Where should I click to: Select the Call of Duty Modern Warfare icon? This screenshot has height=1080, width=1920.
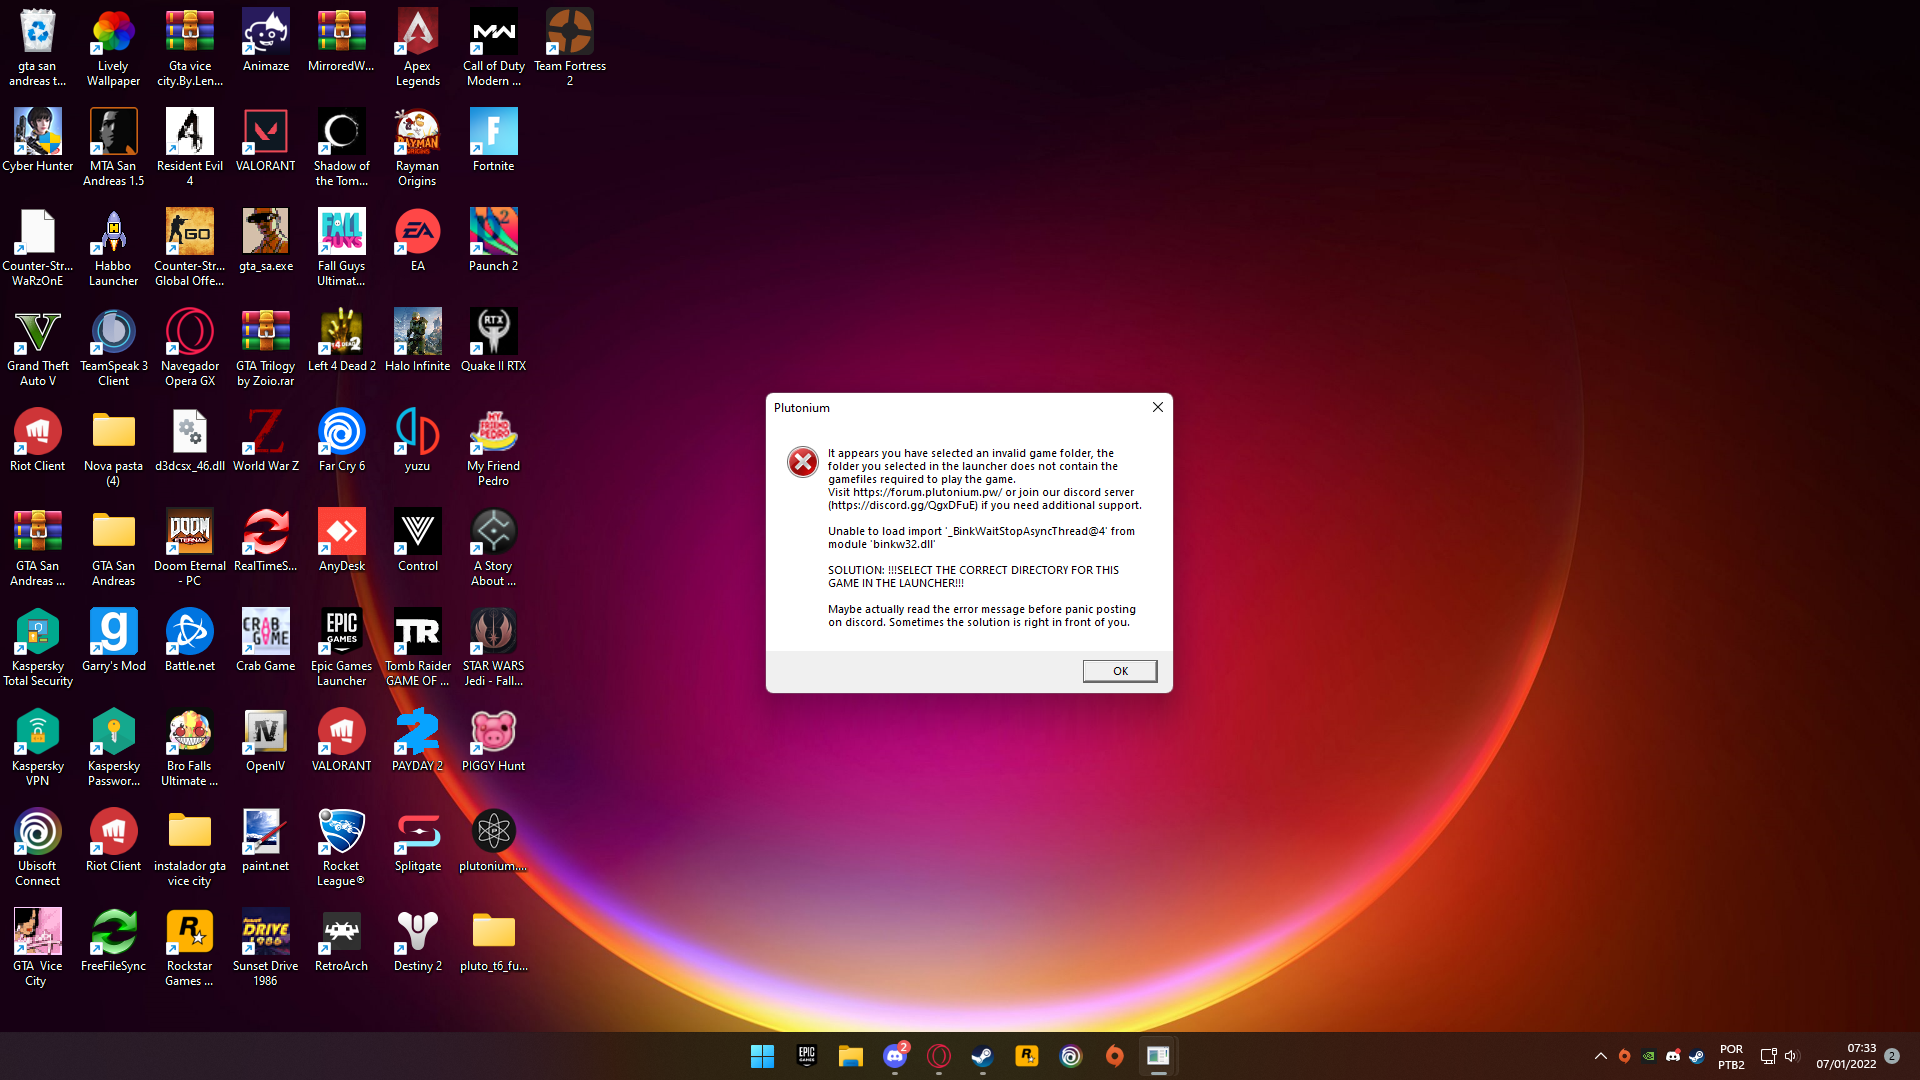(x=494, y=48)
